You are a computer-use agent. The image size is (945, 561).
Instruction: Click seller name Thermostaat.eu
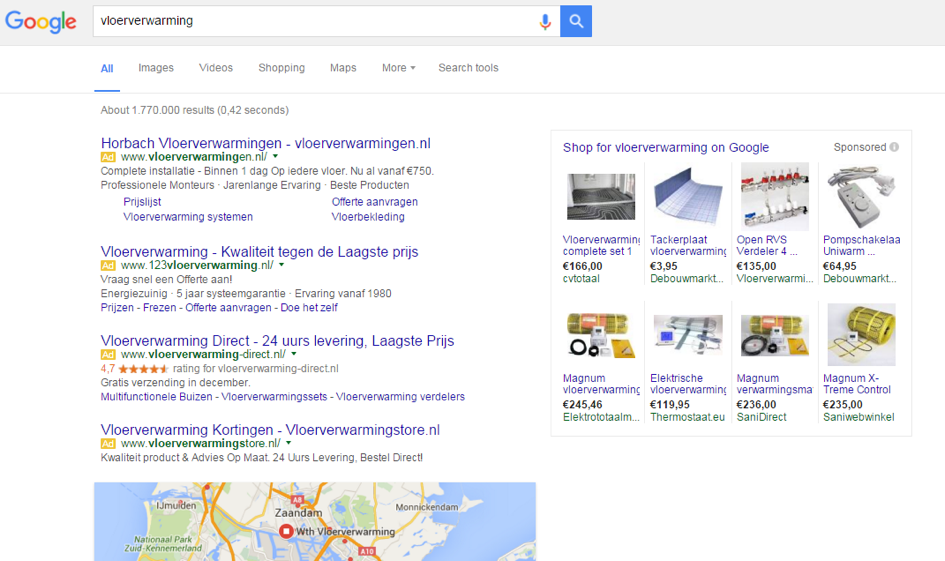pyautogui.click(x=687, y=417)
